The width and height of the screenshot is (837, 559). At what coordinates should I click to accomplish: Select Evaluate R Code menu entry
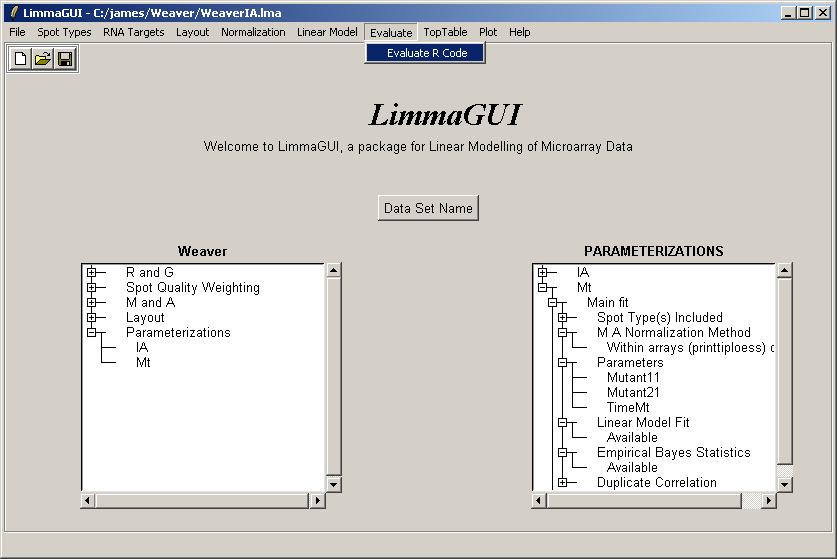pos(426,53)
